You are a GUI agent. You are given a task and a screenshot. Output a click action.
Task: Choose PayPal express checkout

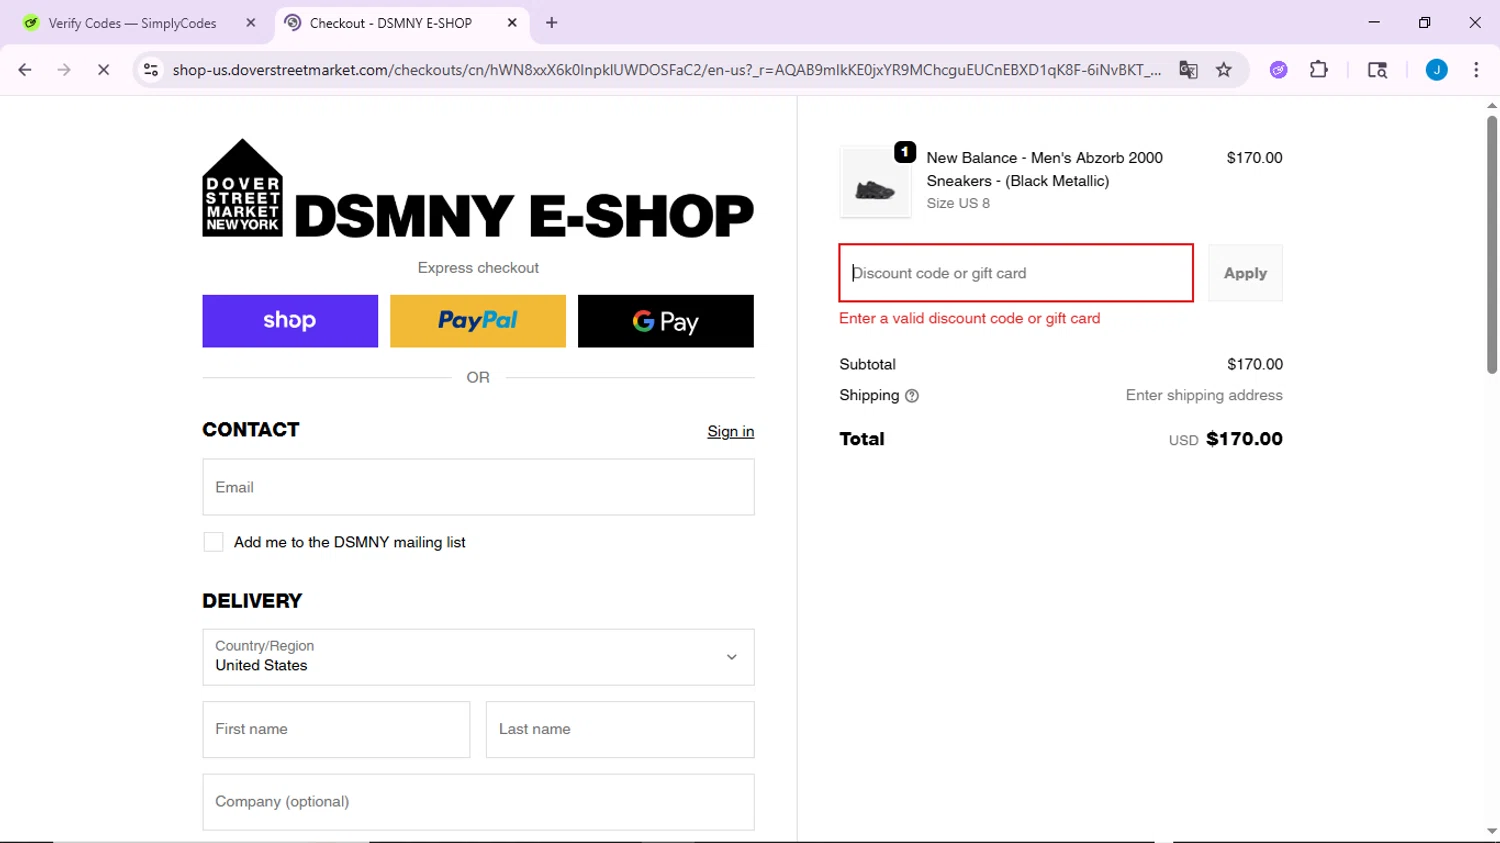pos(478,321)
